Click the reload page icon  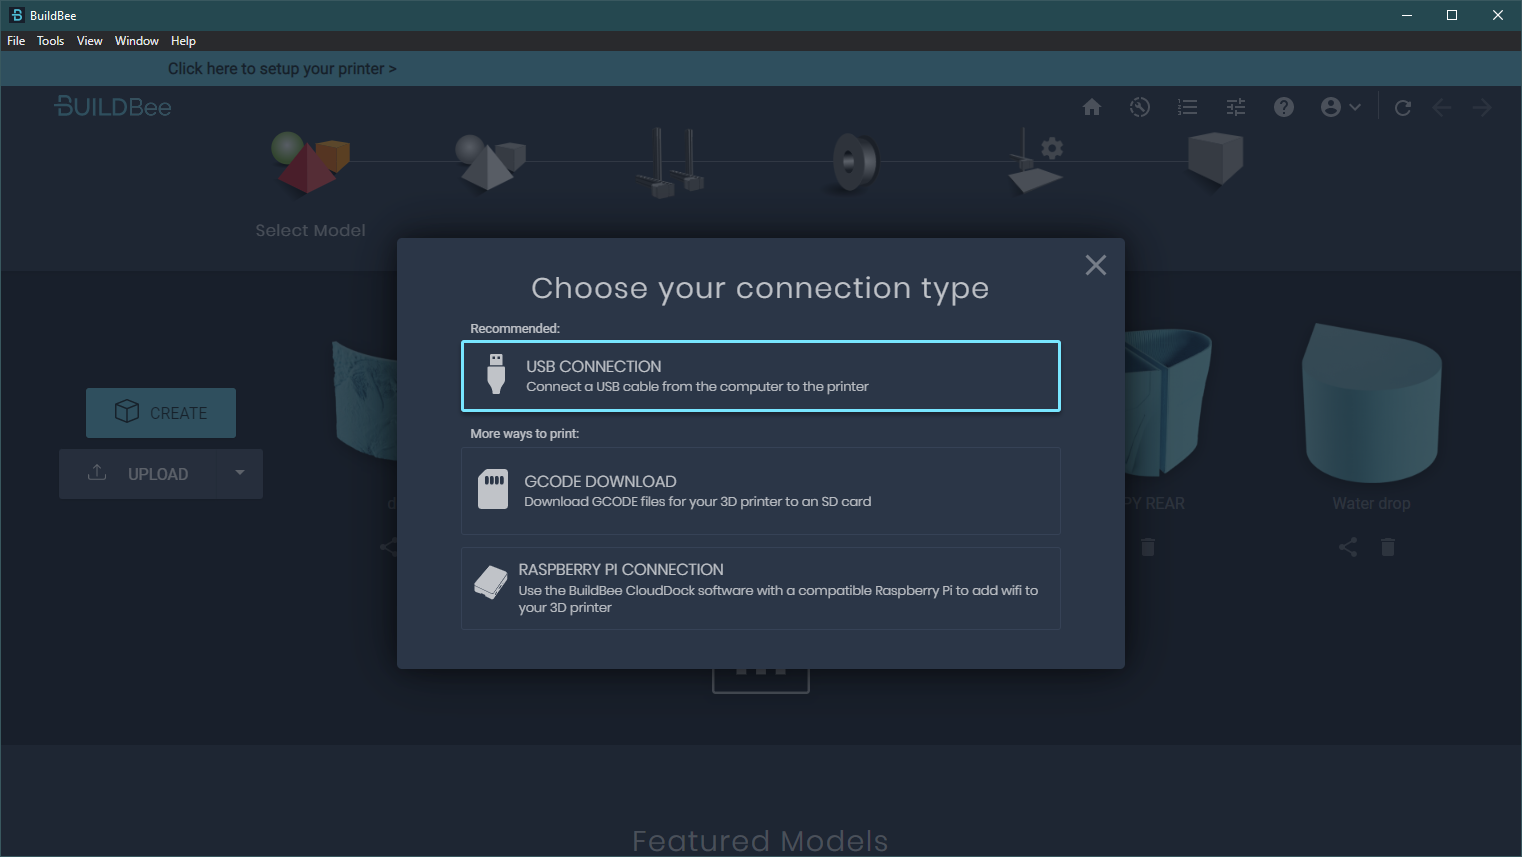click(x=1403, y=108)
